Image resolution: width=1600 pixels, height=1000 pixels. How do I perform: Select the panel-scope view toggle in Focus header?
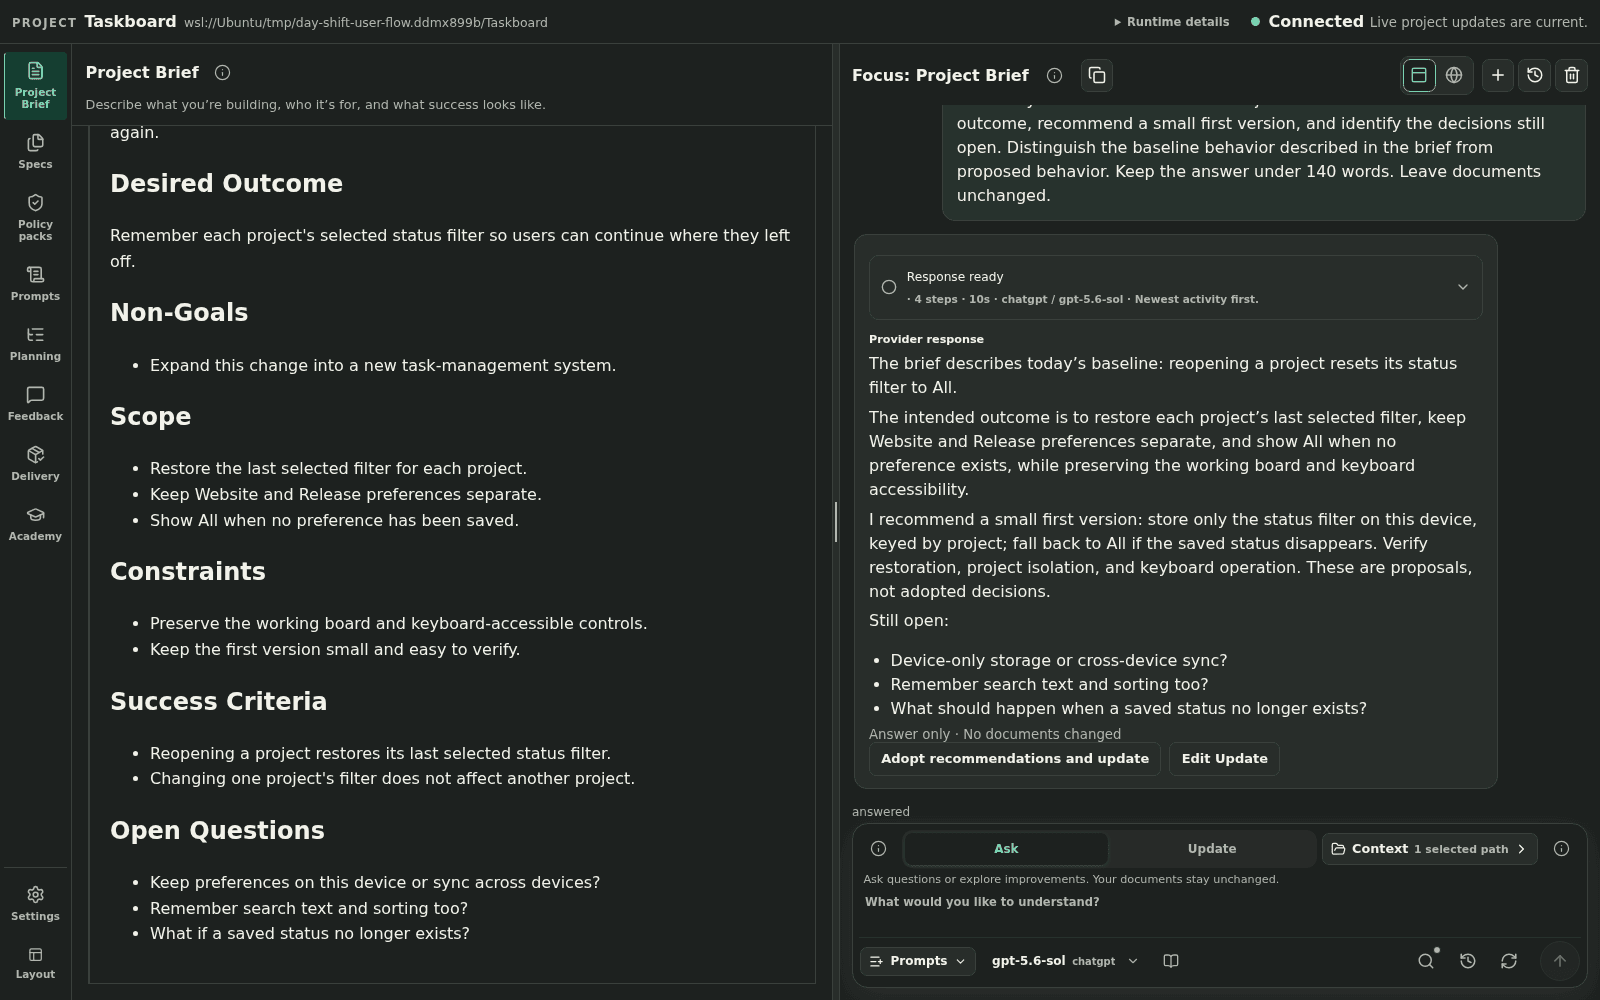[x=1419, y=75]
